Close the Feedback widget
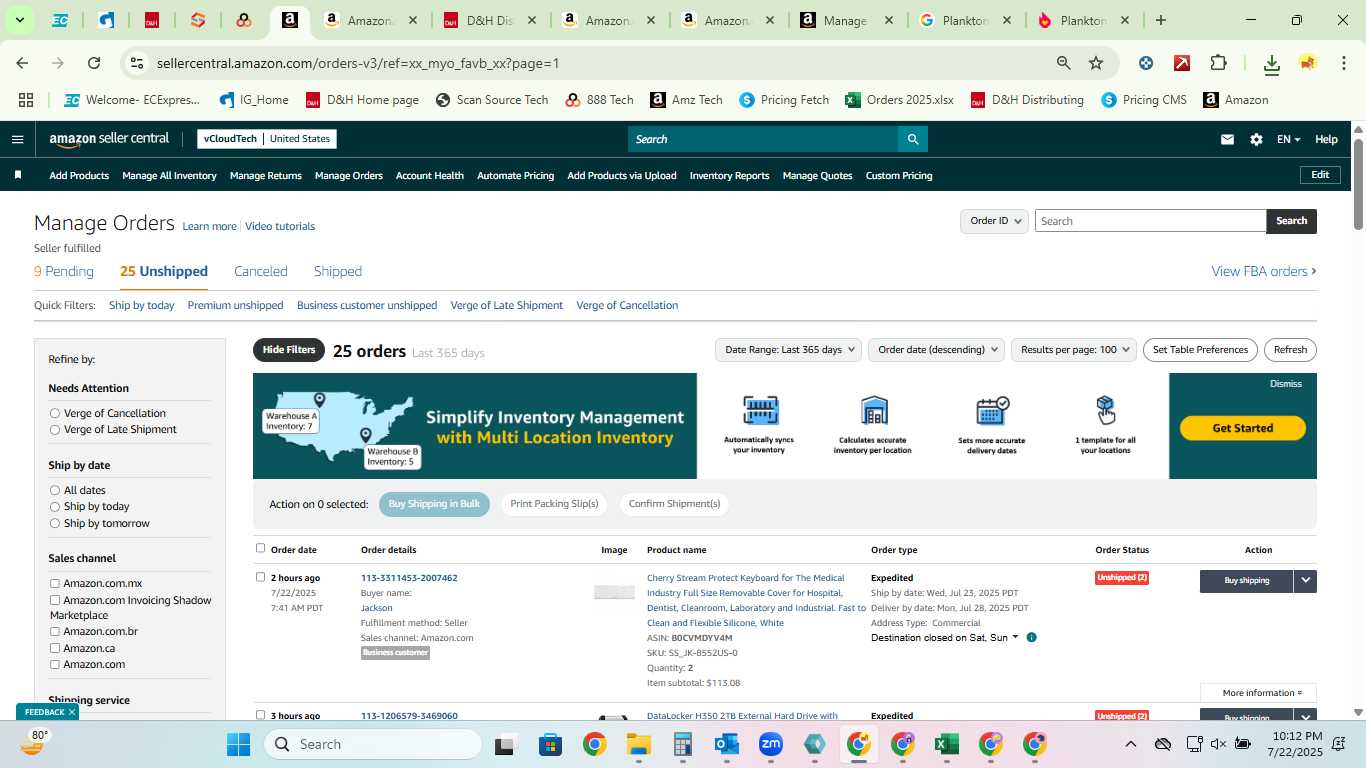Image resolution: width=1366 pixels, height=768 pixels. pyautogui.click(x=72, y=712)
